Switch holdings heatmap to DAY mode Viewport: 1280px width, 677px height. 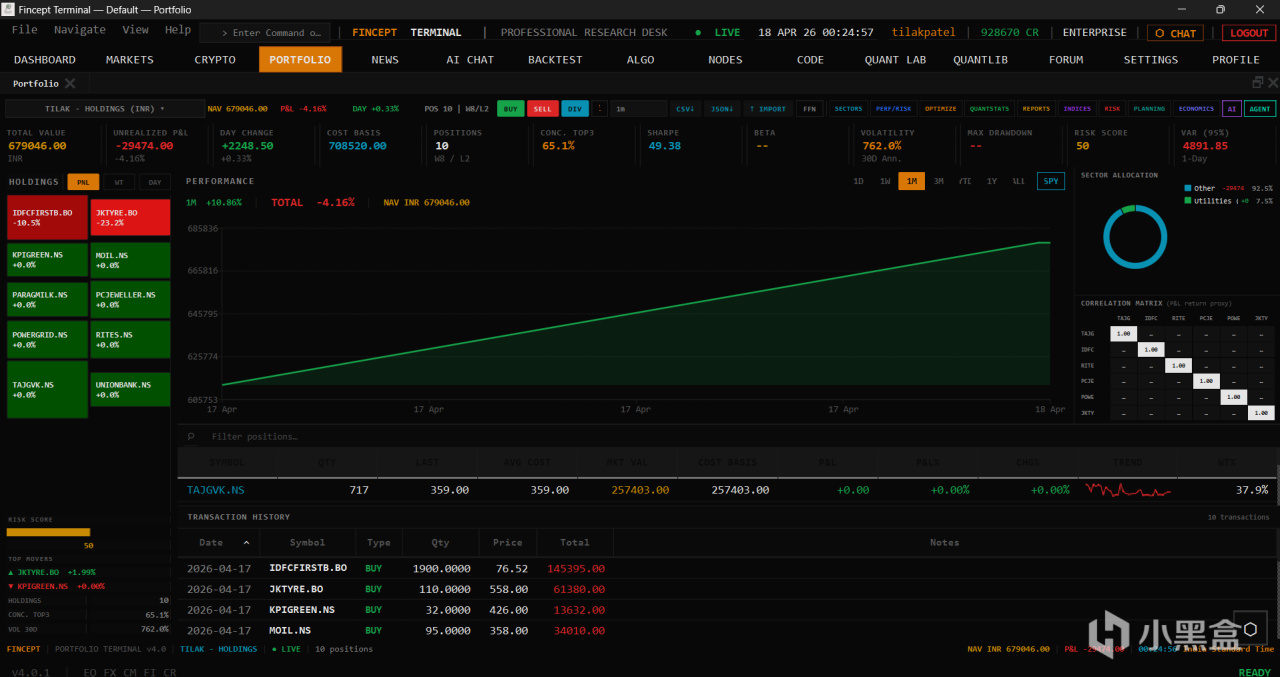click(x=154, y=182)
